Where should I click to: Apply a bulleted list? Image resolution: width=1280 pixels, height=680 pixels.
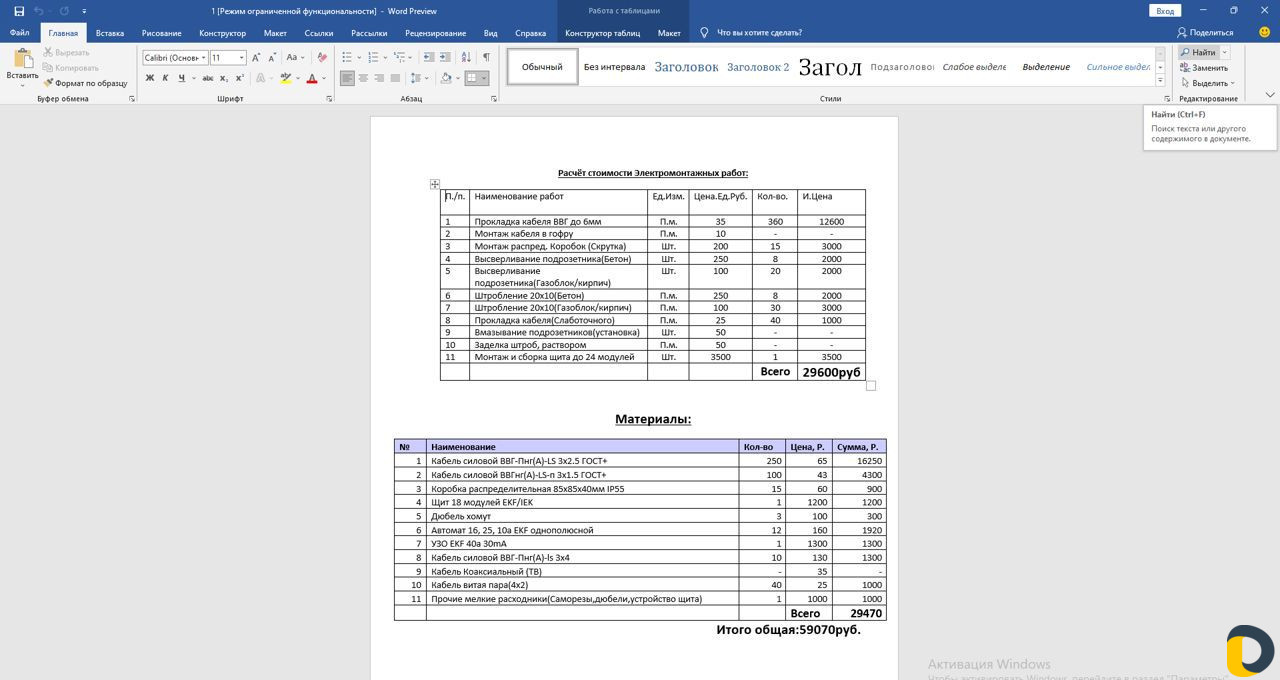(x=348, y=57)
